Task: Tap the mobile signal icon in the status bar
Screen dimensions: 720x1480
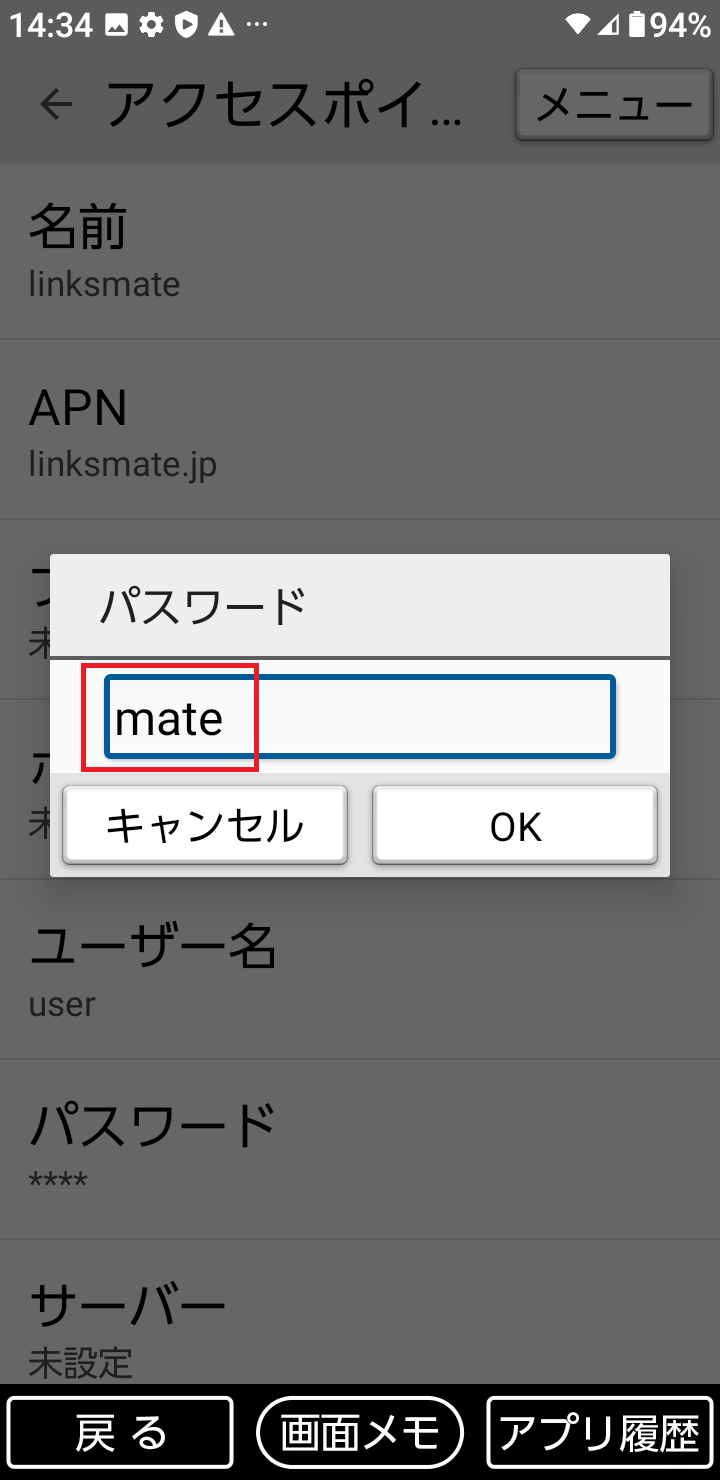Action: click(x=608, y=25)
